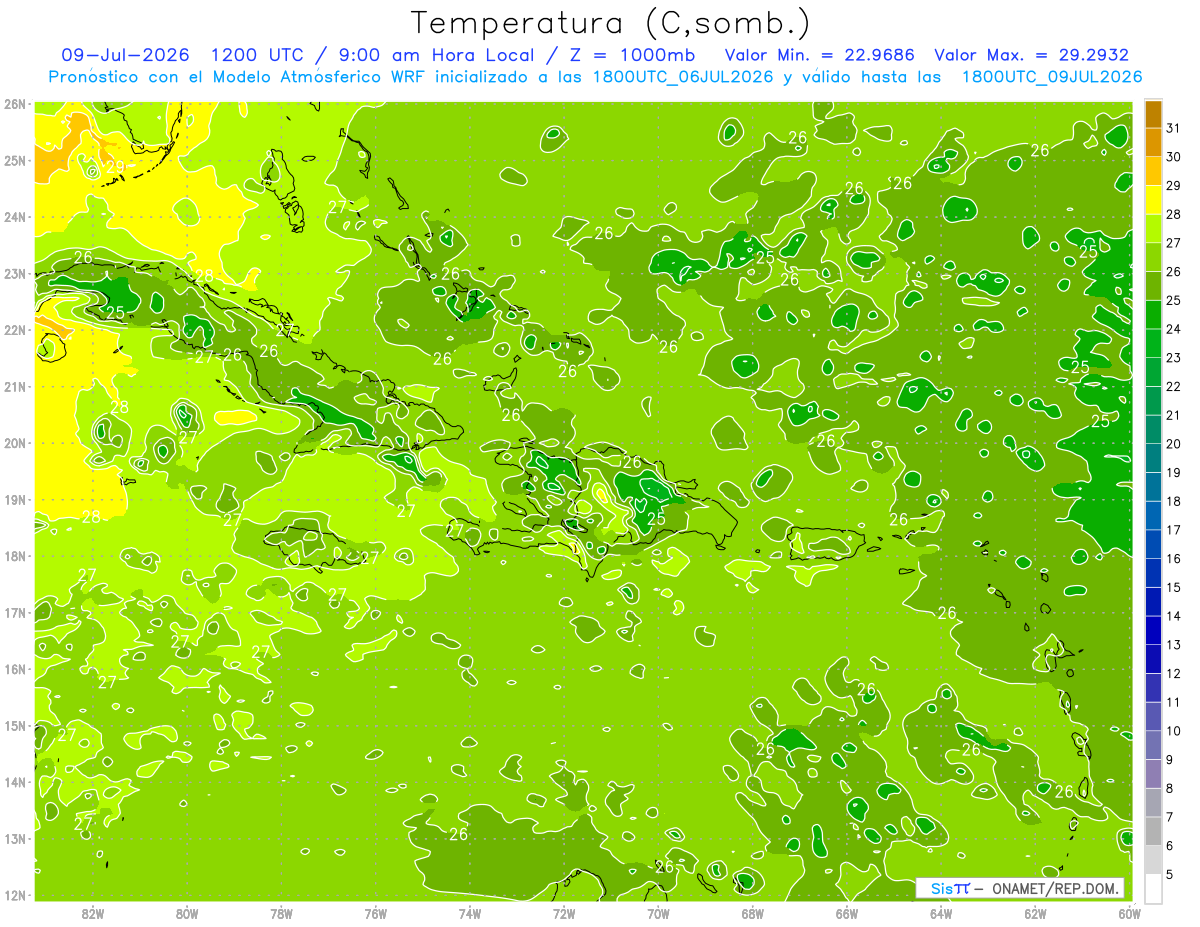
Task: Click the '15N' latitude axis label
Action: click(15, 725)
